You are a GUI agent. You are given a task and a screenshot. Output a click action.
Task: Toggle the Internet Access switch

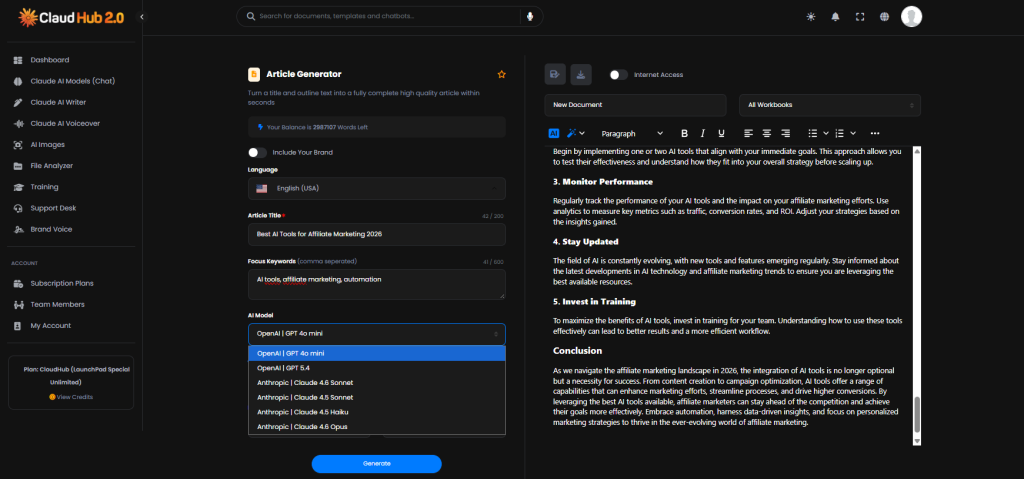(x=618, y=74)
